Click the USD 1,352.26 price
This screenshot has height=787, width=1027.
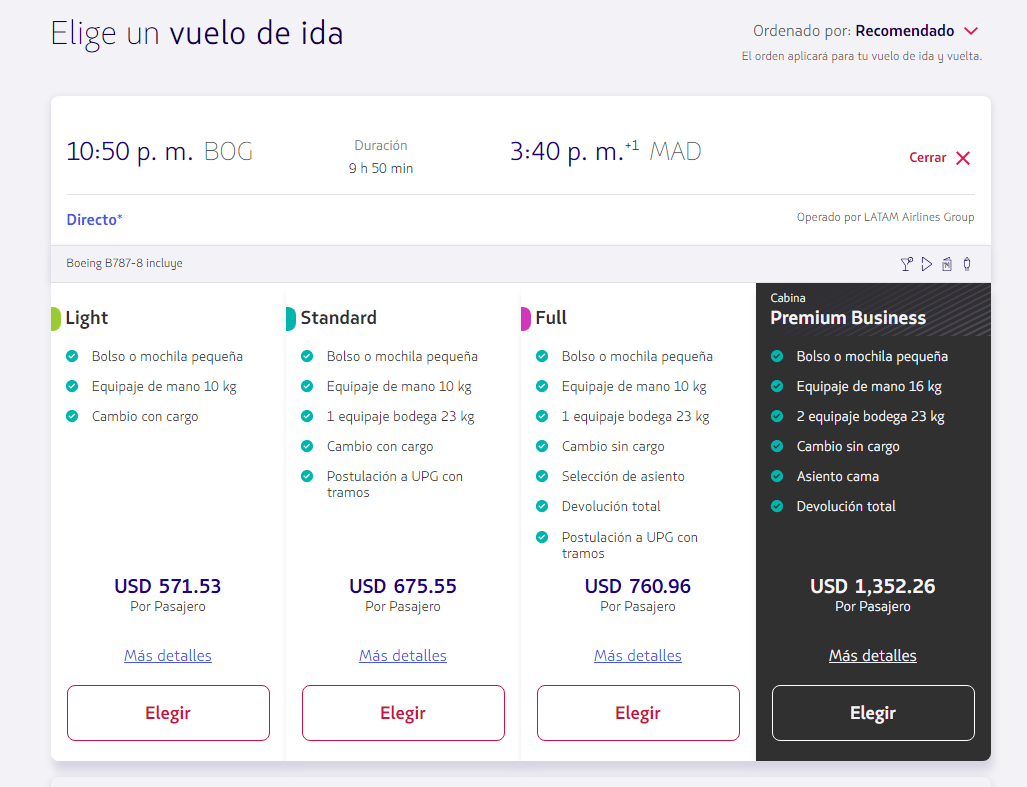click(x=872, y=586)
